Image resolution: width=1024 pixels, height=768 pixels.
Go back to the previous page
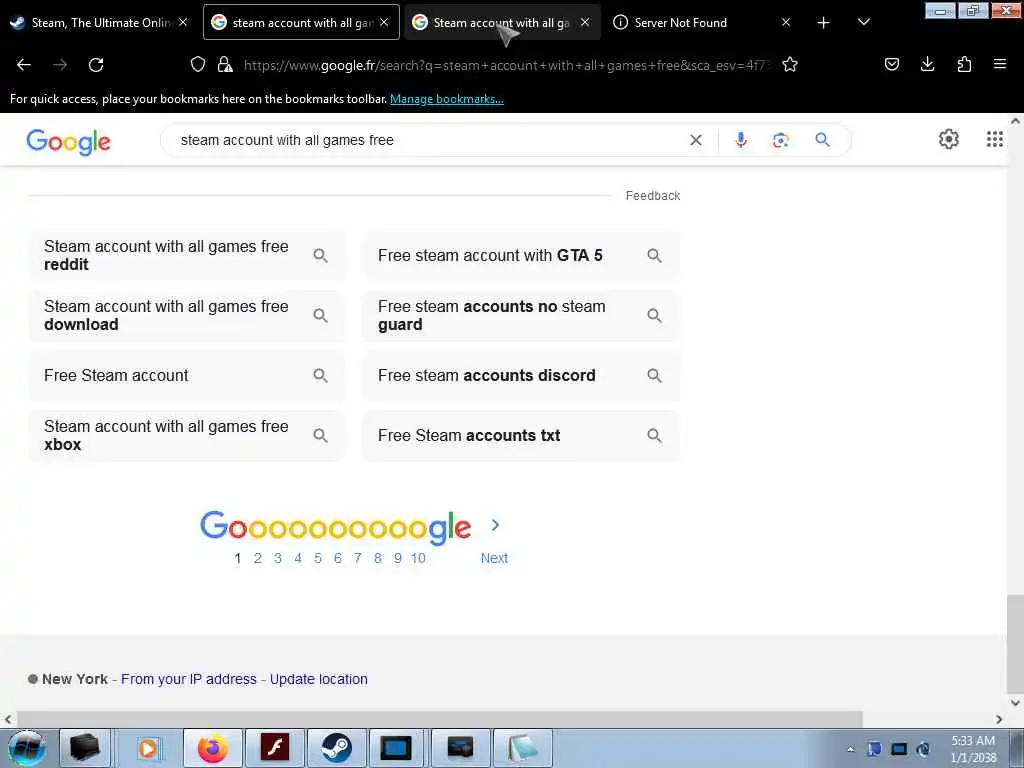(24, 65)
